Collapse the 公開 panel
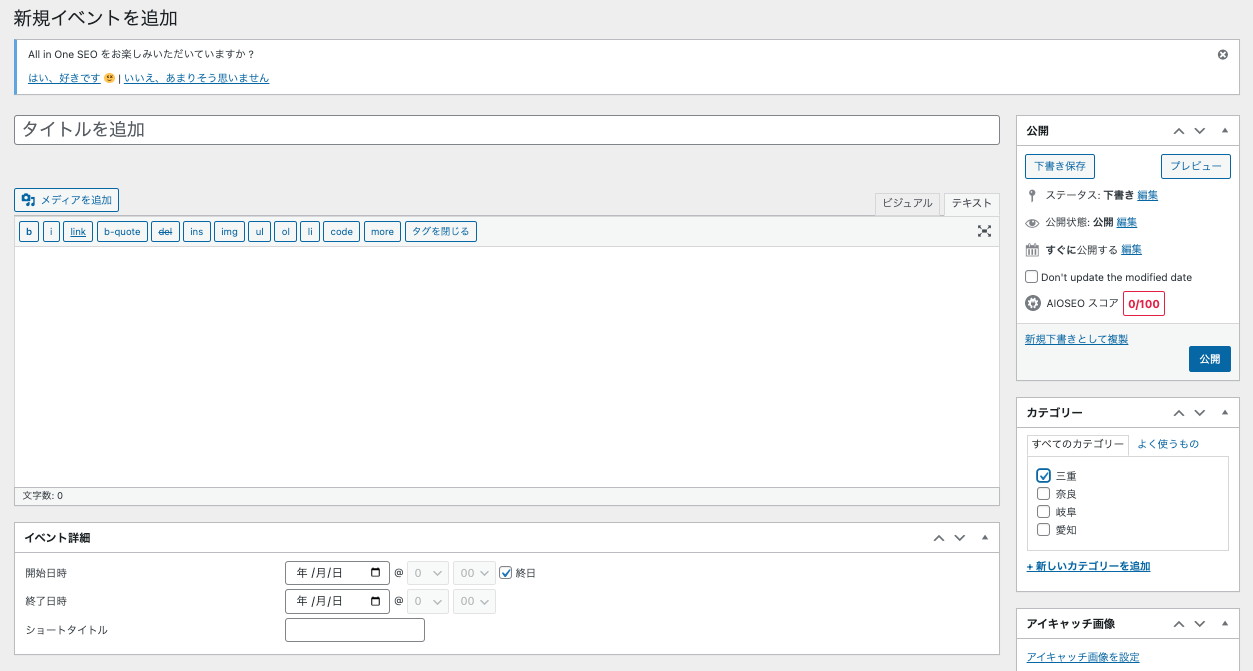Image resolution: width=1253 pixels, height=671 pixels. [1225, 131]
